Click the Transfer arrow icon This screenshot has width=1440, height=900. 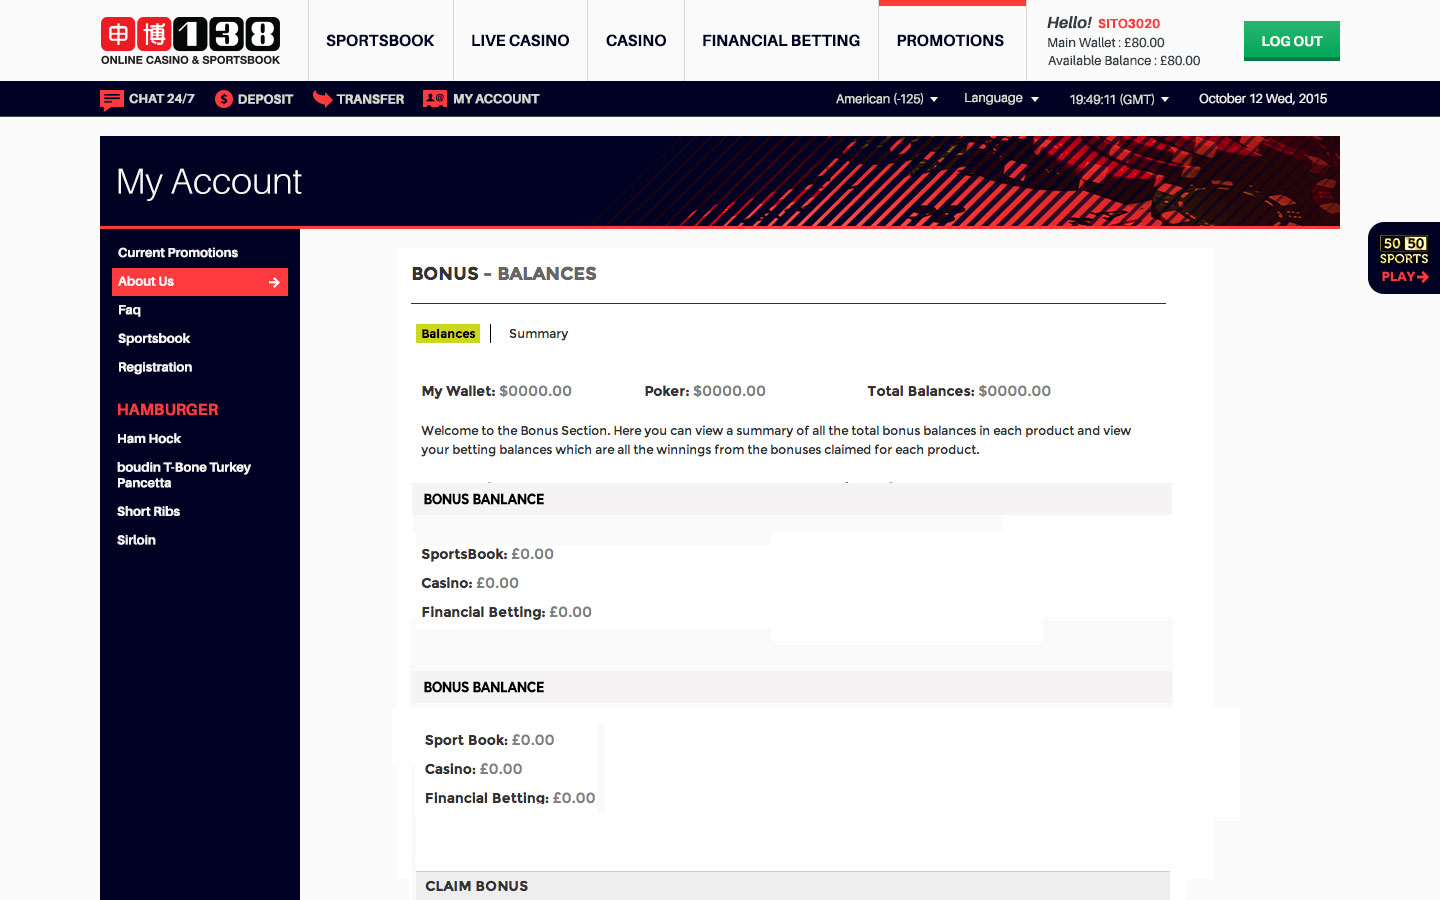[322, 99]
